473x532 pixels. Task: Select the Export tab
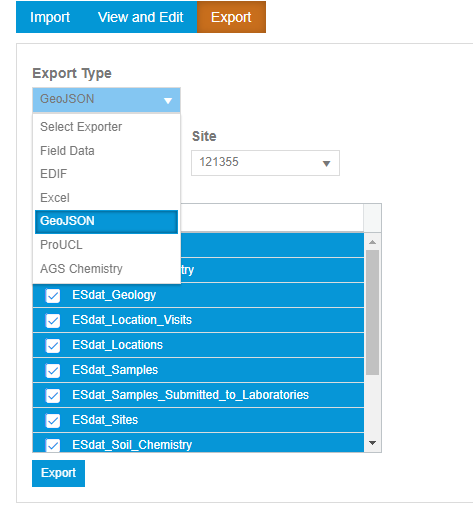click(231, 17)
